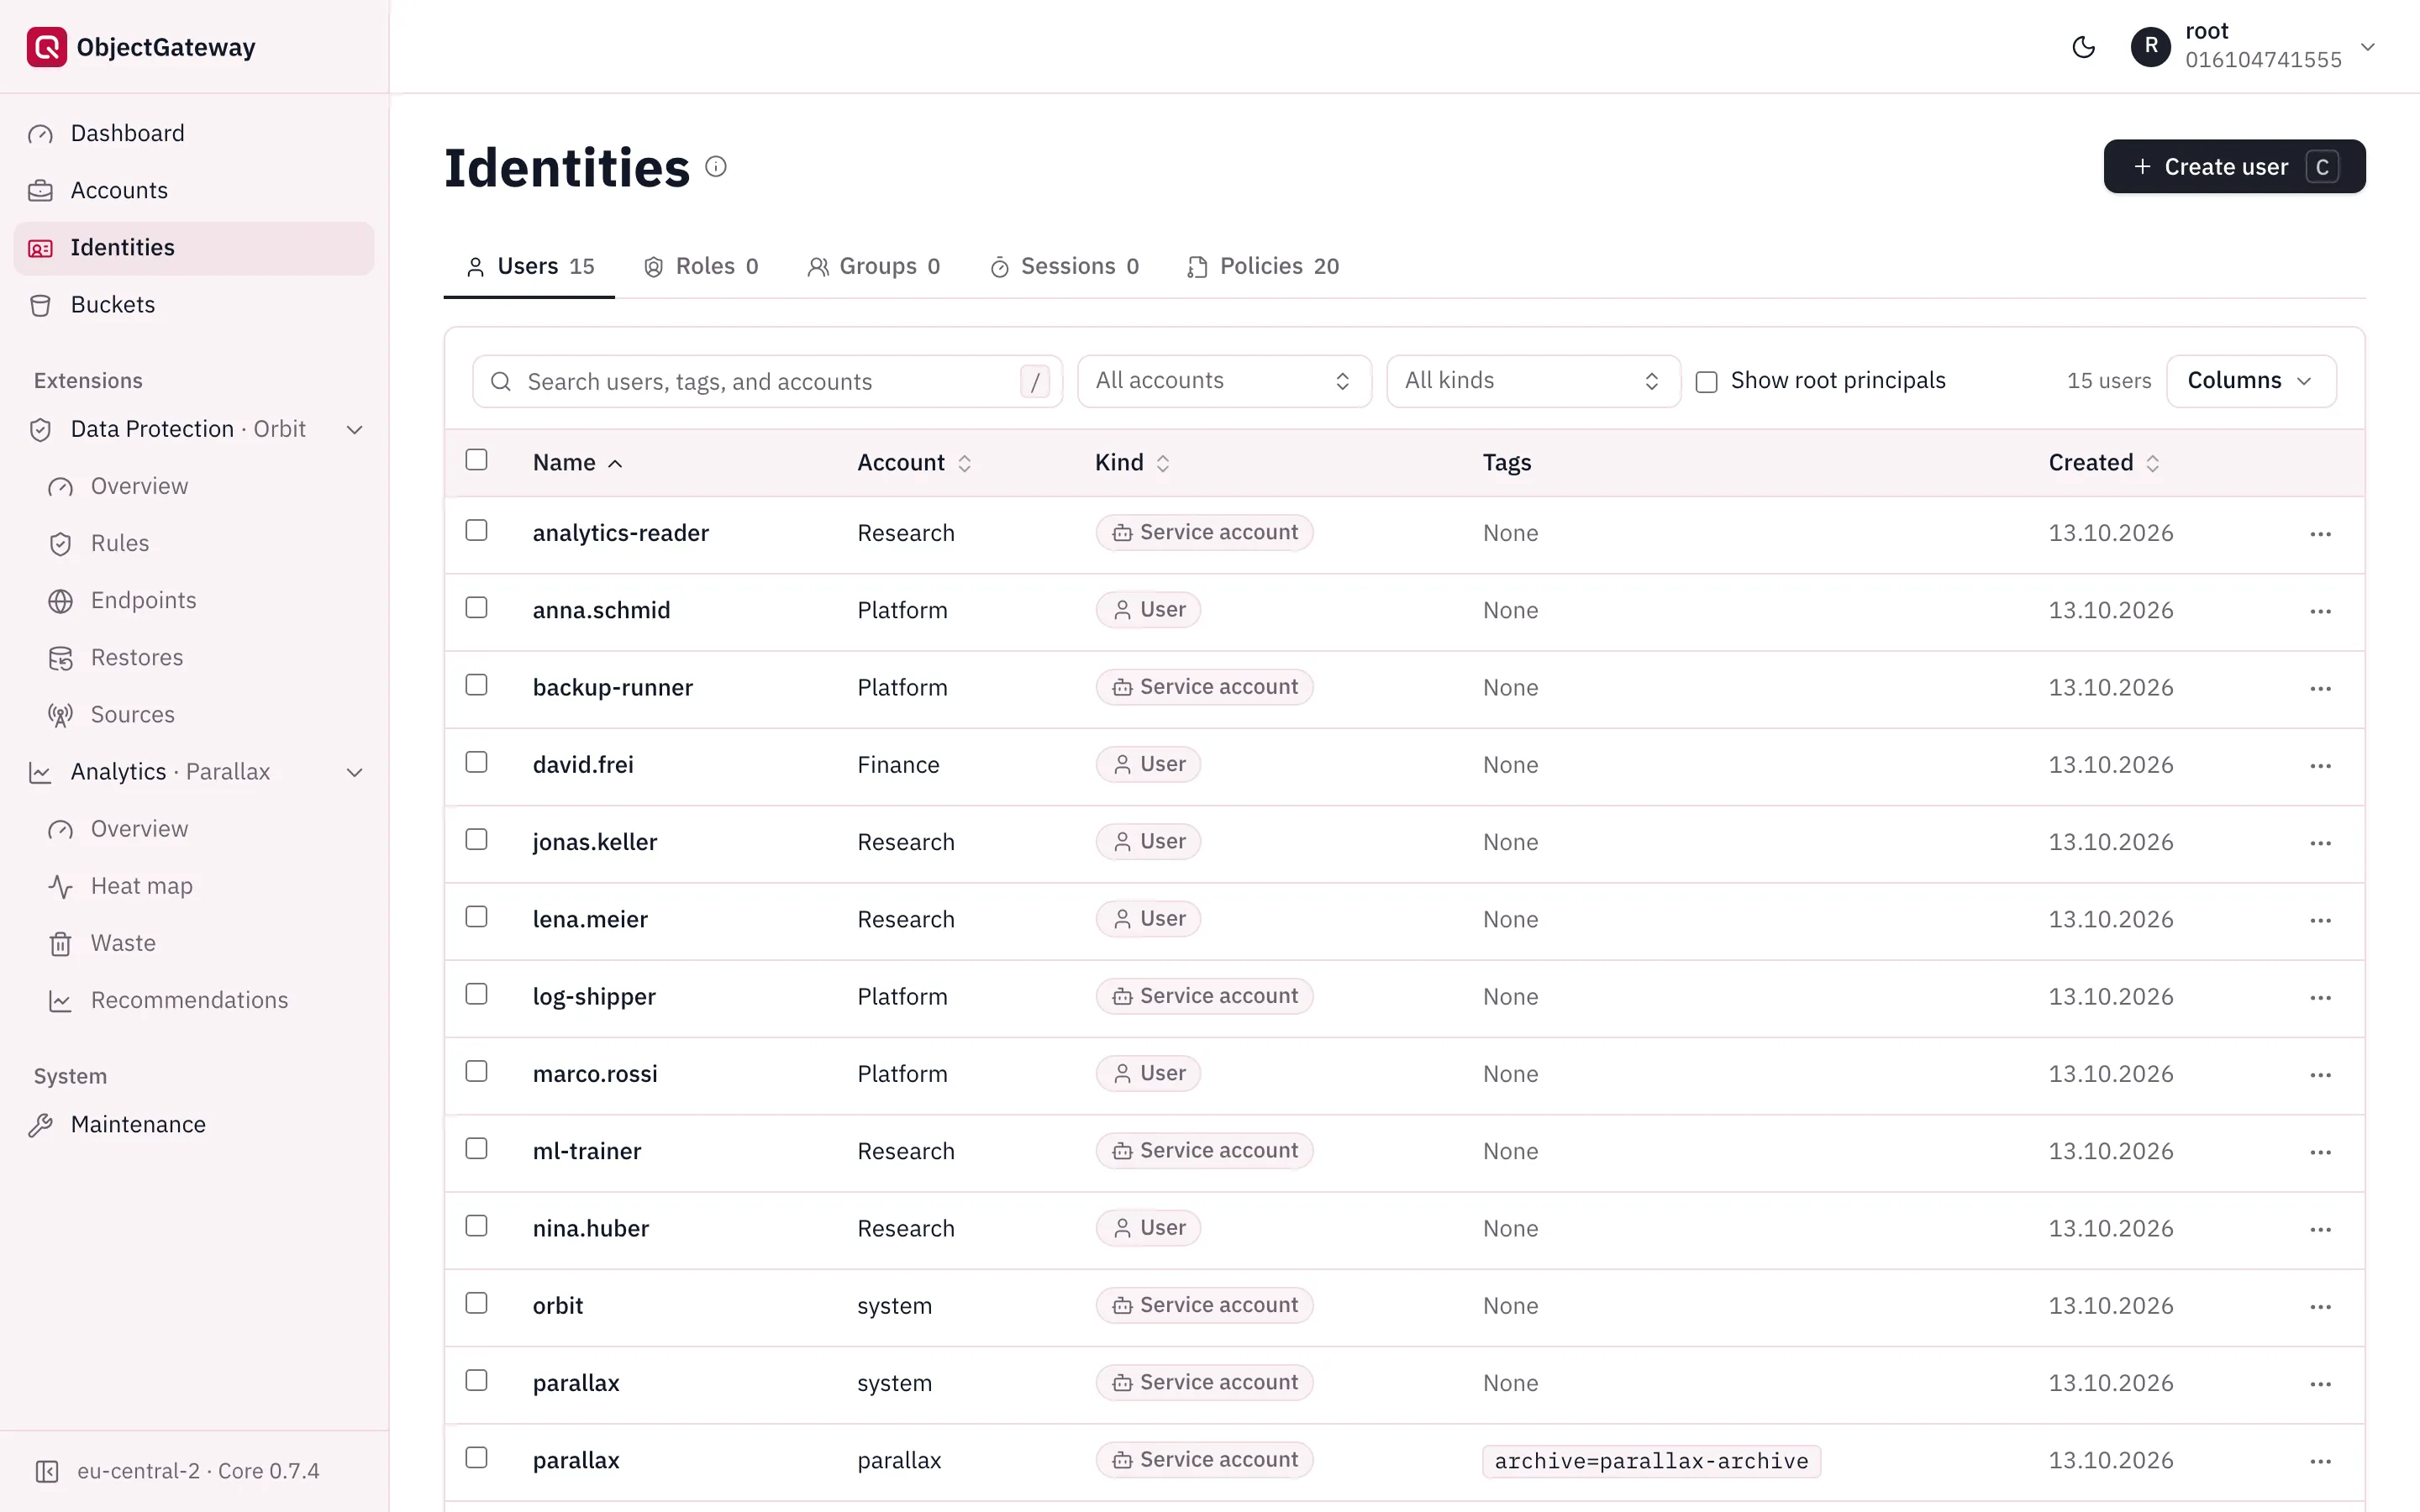Collapse the Data Protection · Orbit section
The height and width of the screenshot is (1512, 2420).
[354, 430]
